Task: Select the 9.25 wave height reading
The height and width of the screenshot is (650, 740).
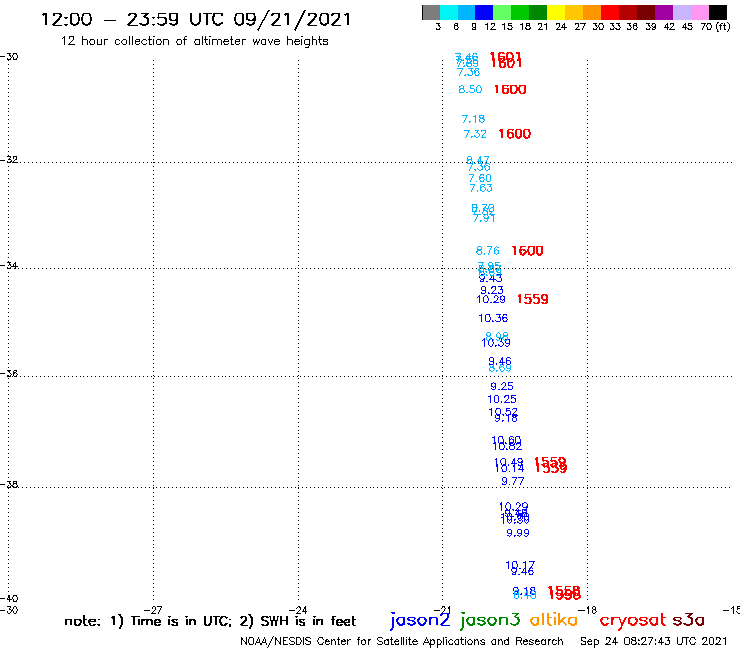Action: tap(502, 386)
